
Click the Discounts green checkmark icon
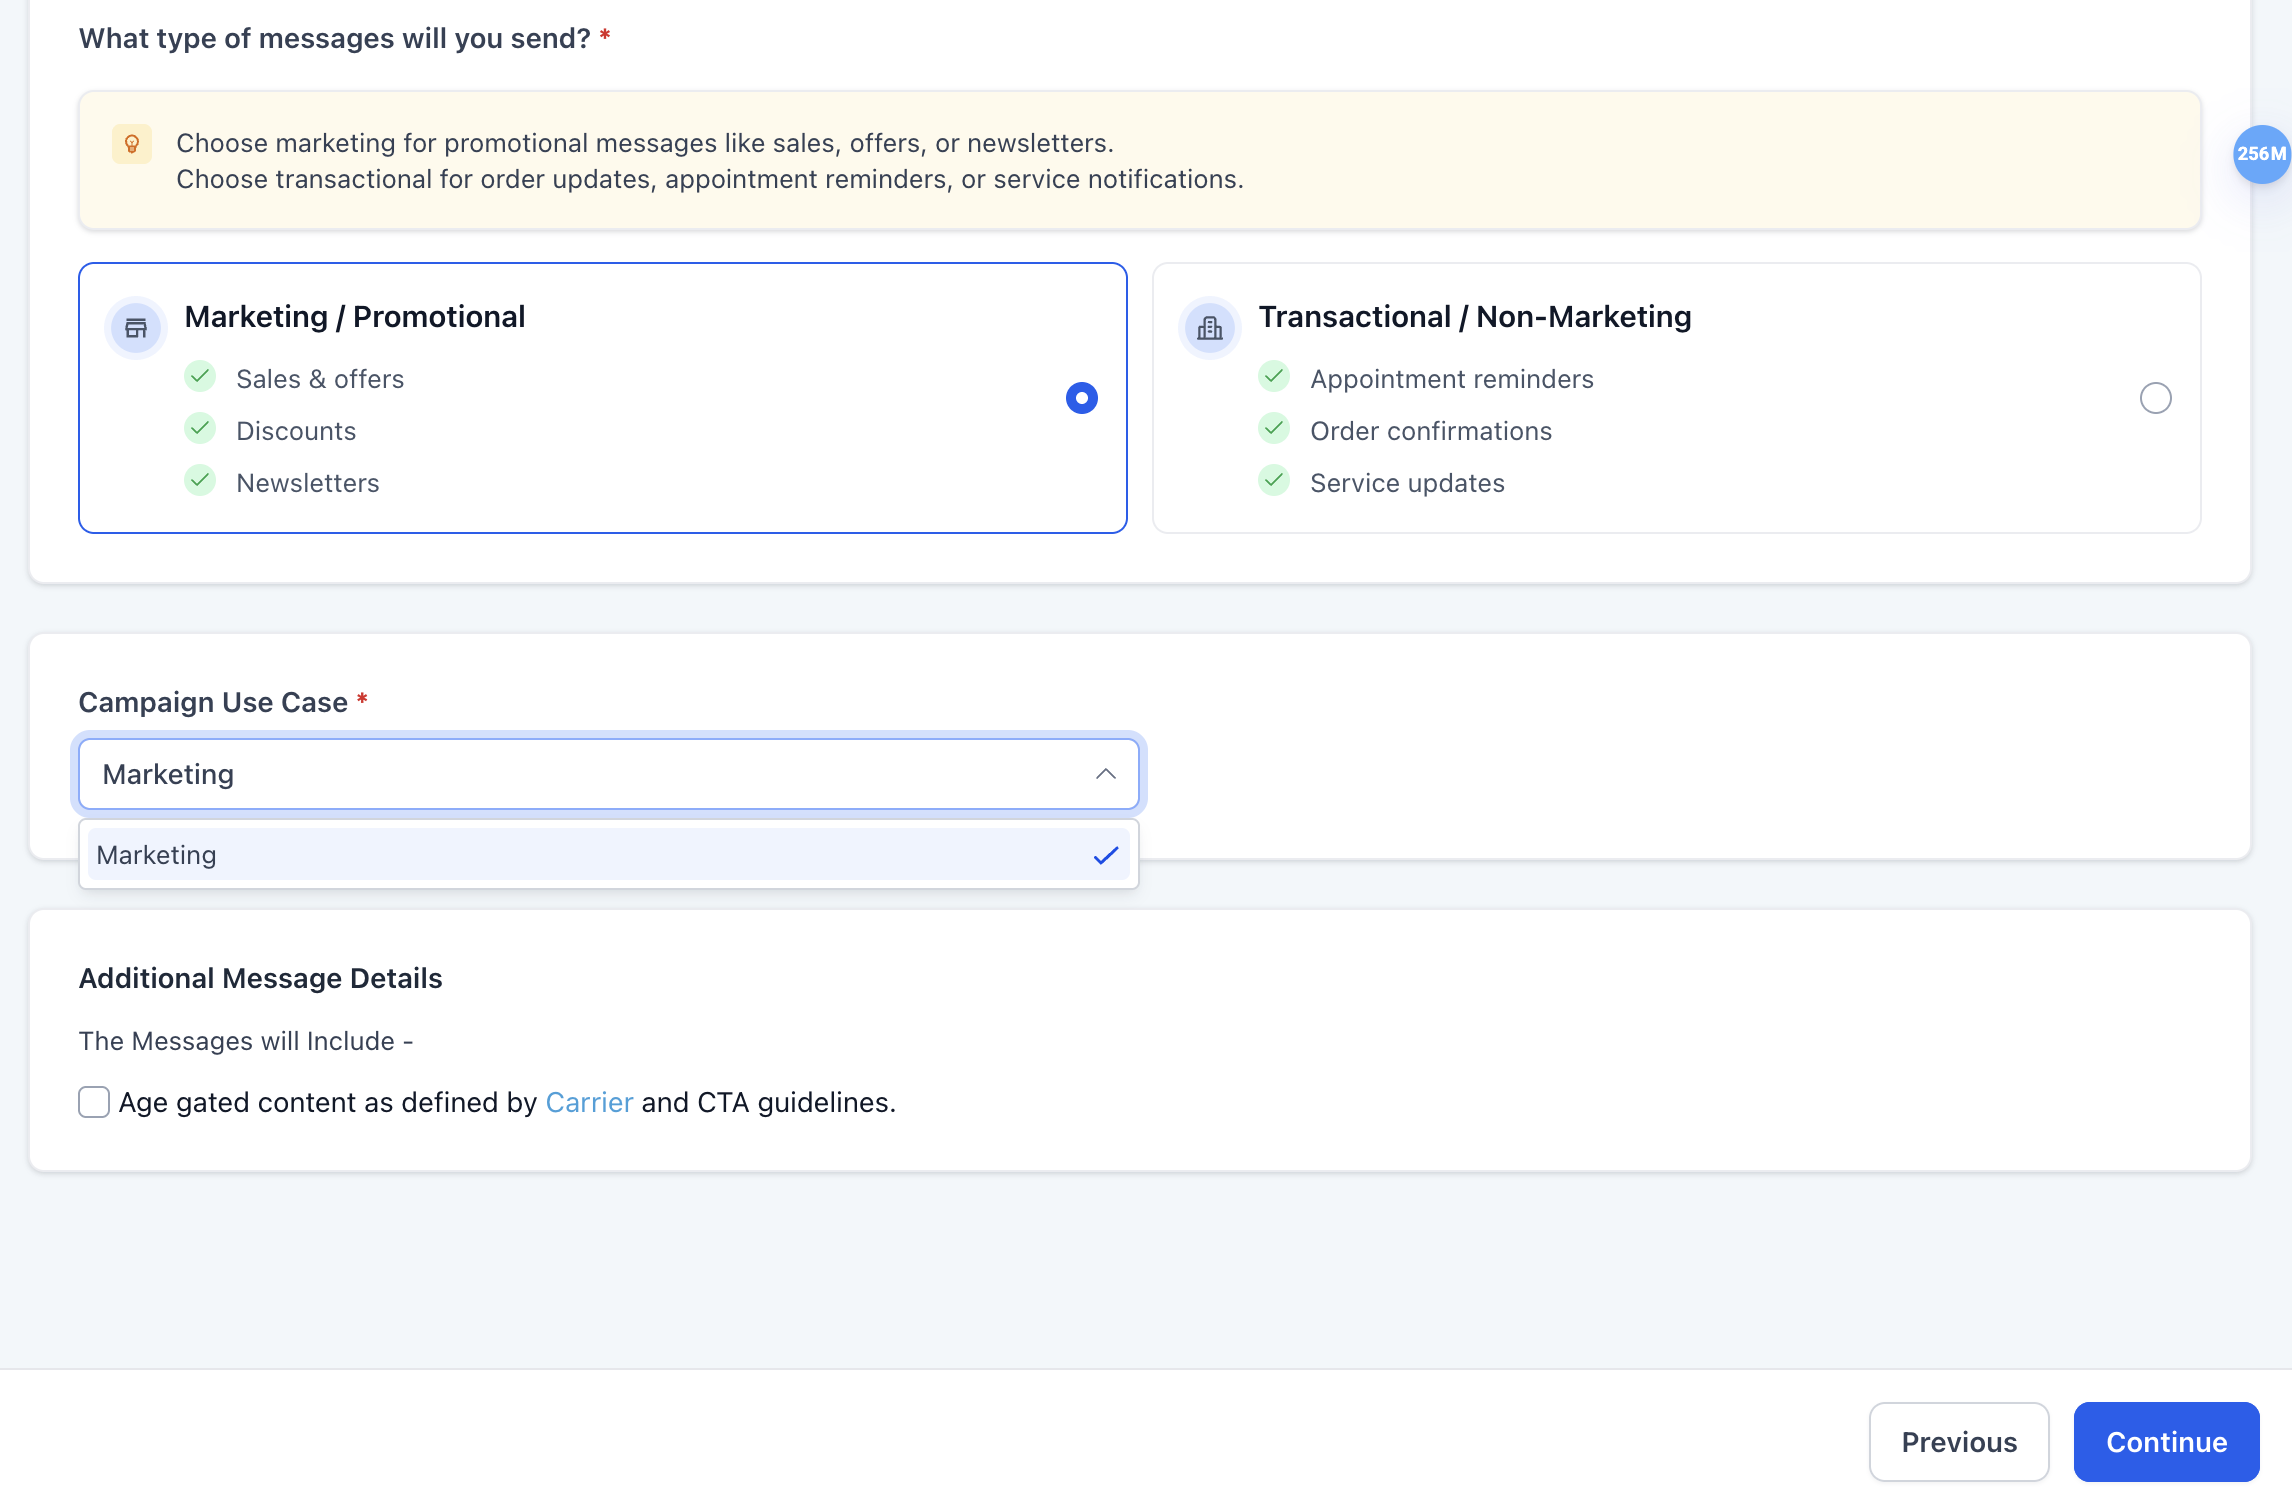[x=200, y=429]
